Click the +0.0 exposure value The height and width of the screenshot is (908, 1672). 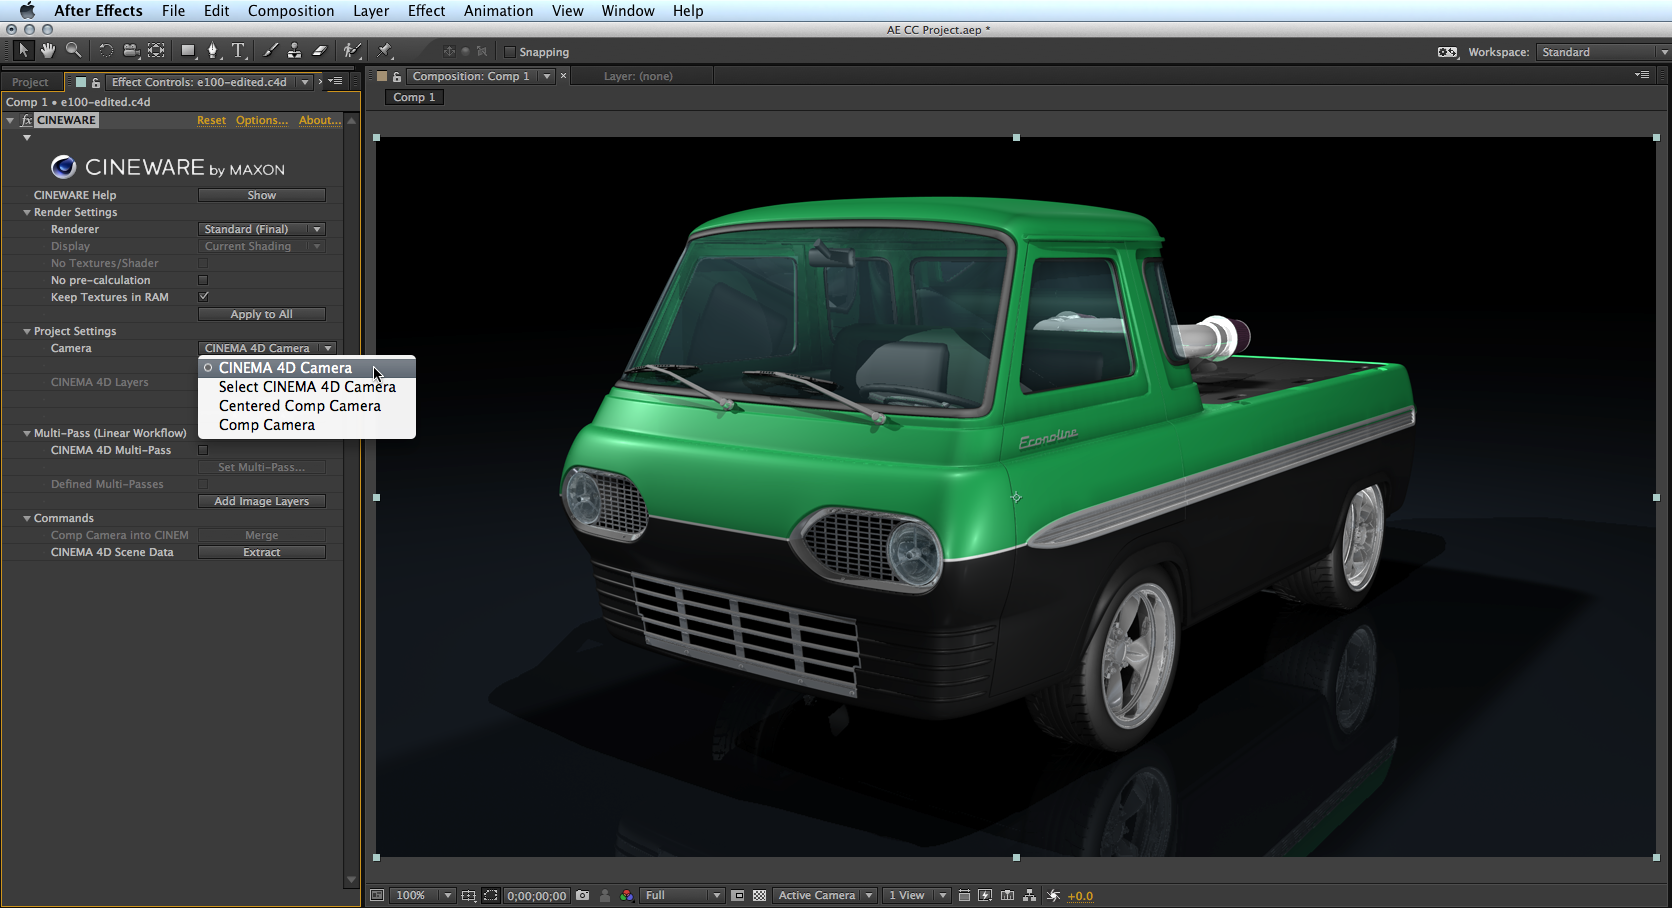click(1080, 896)
